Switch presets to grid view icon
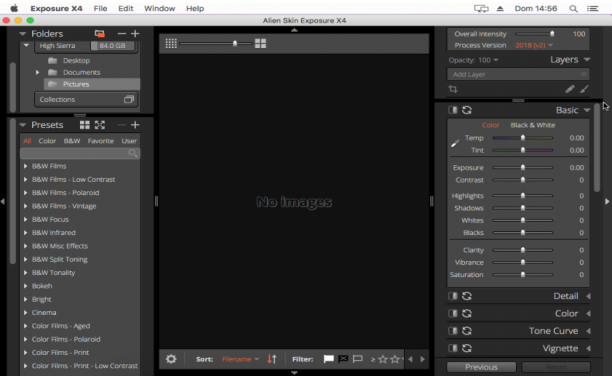612x376 pixels. 84,125
